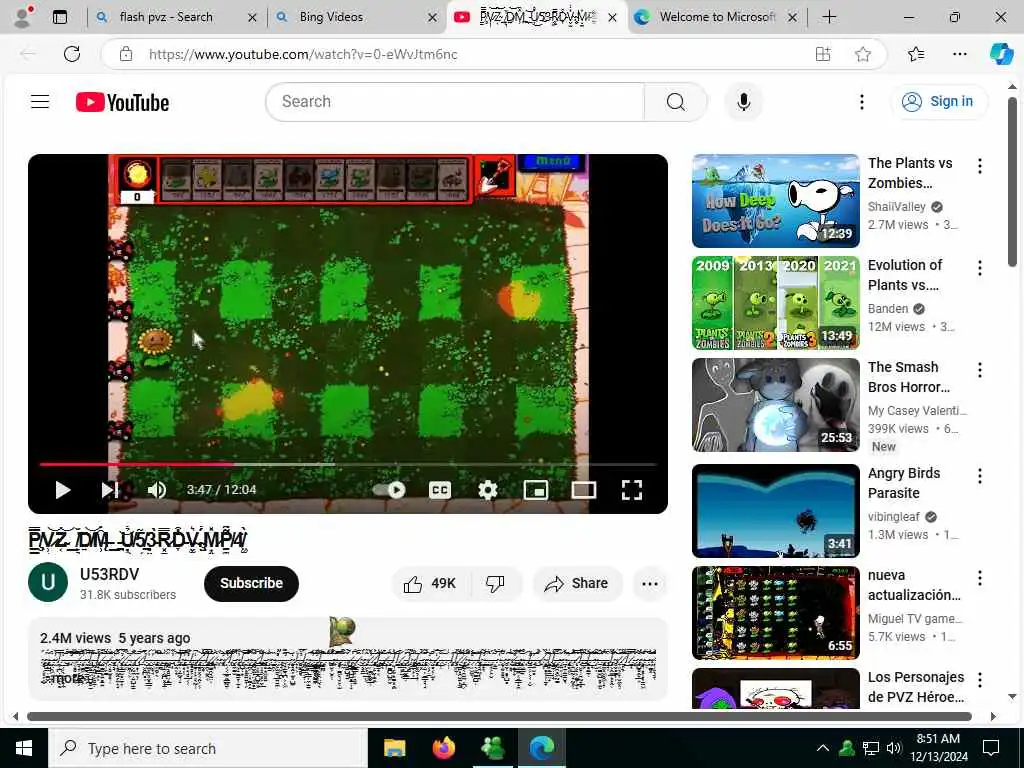Switch to 'Welcome to Microsoft' tab
The height and width of the screenshot is (768, 1024).
click(x=717, y=17)
